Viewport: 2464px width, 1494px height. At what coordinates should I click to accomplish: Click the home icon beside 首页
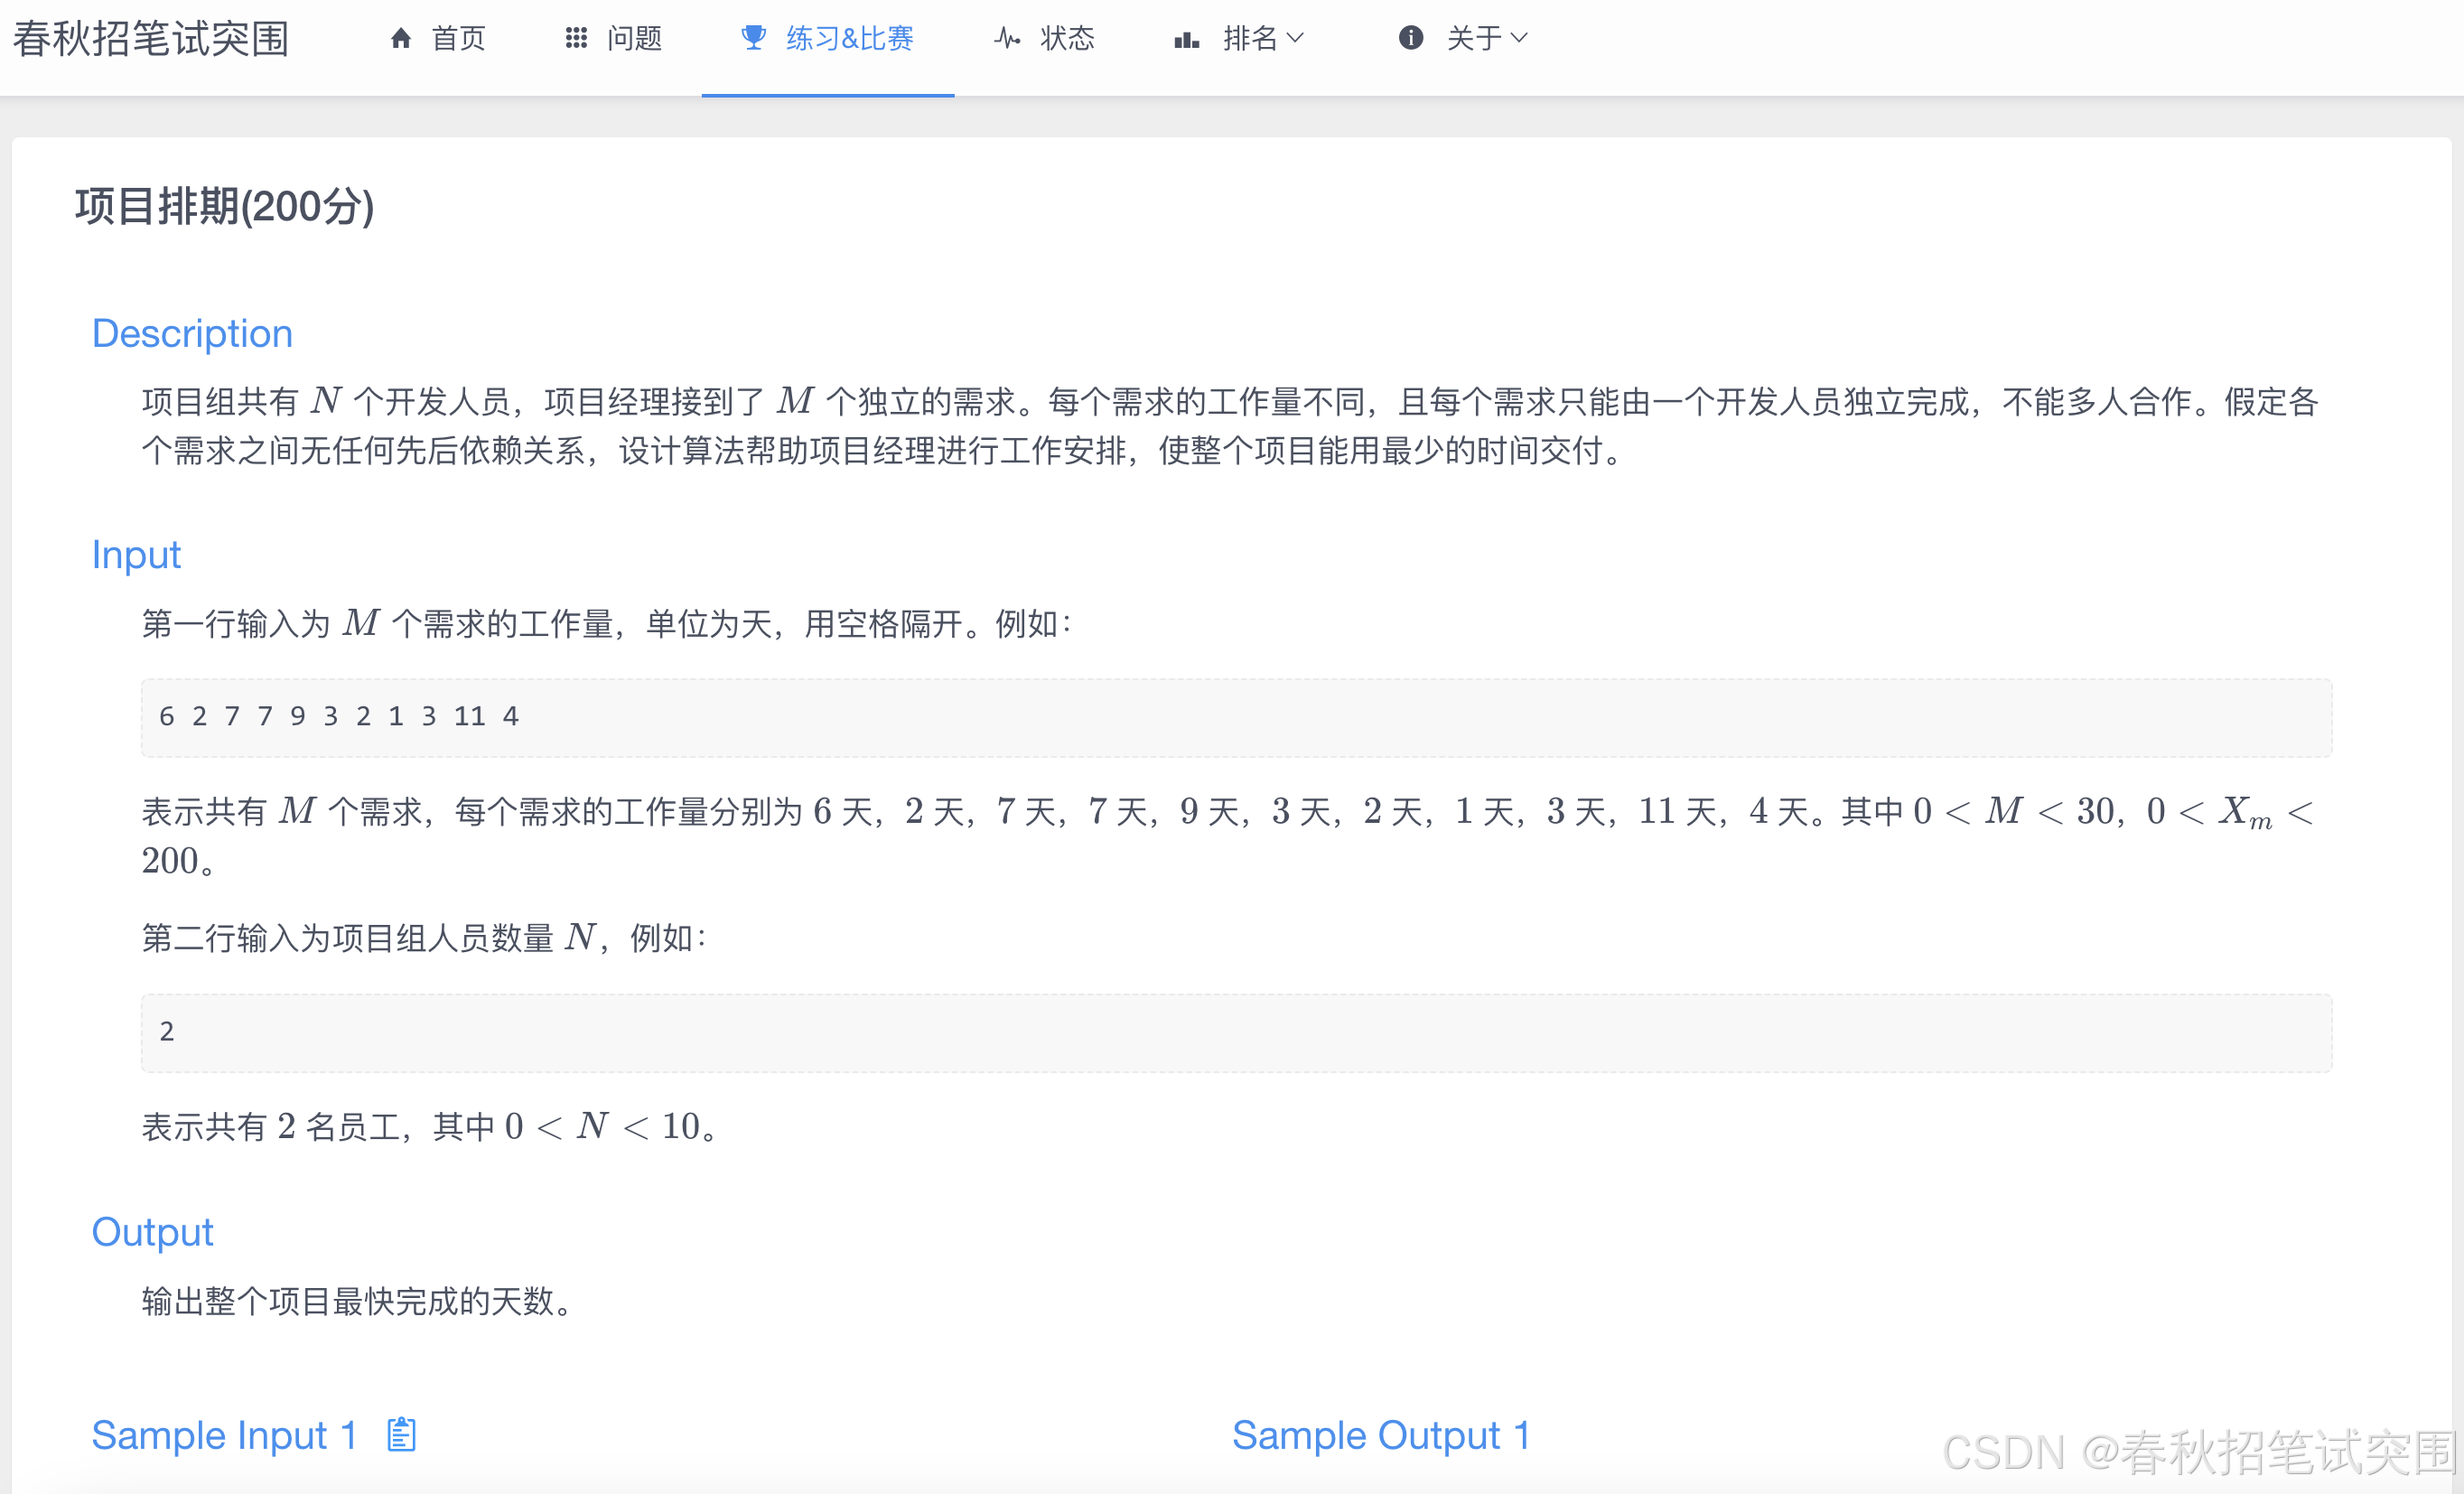pyautogui.click(x=401, y=38)
